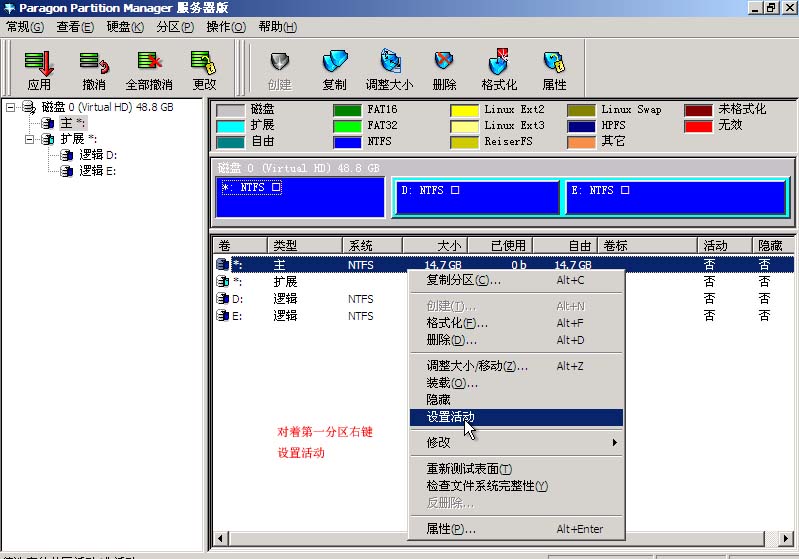Click the D: NTFS block in disk map
The width and height of the screenshot is (799, 559).
pyautogui.click(x=477, y=197)
